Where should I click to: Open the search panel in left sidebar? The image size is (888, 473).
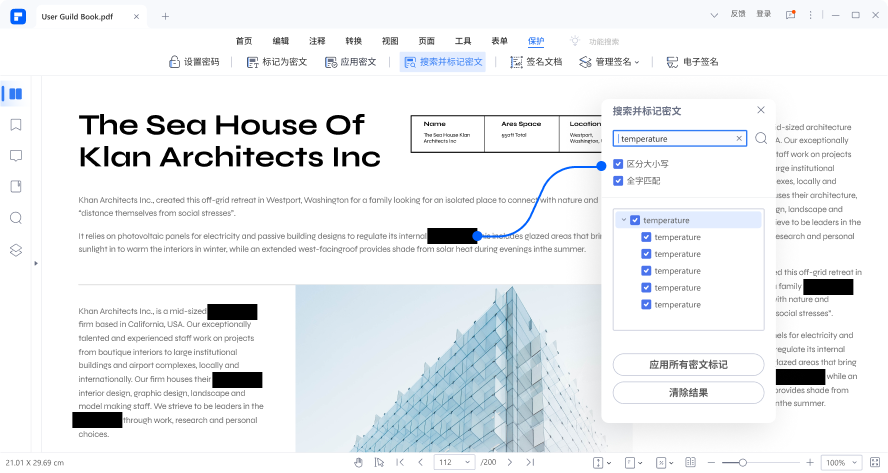(15, 218)
